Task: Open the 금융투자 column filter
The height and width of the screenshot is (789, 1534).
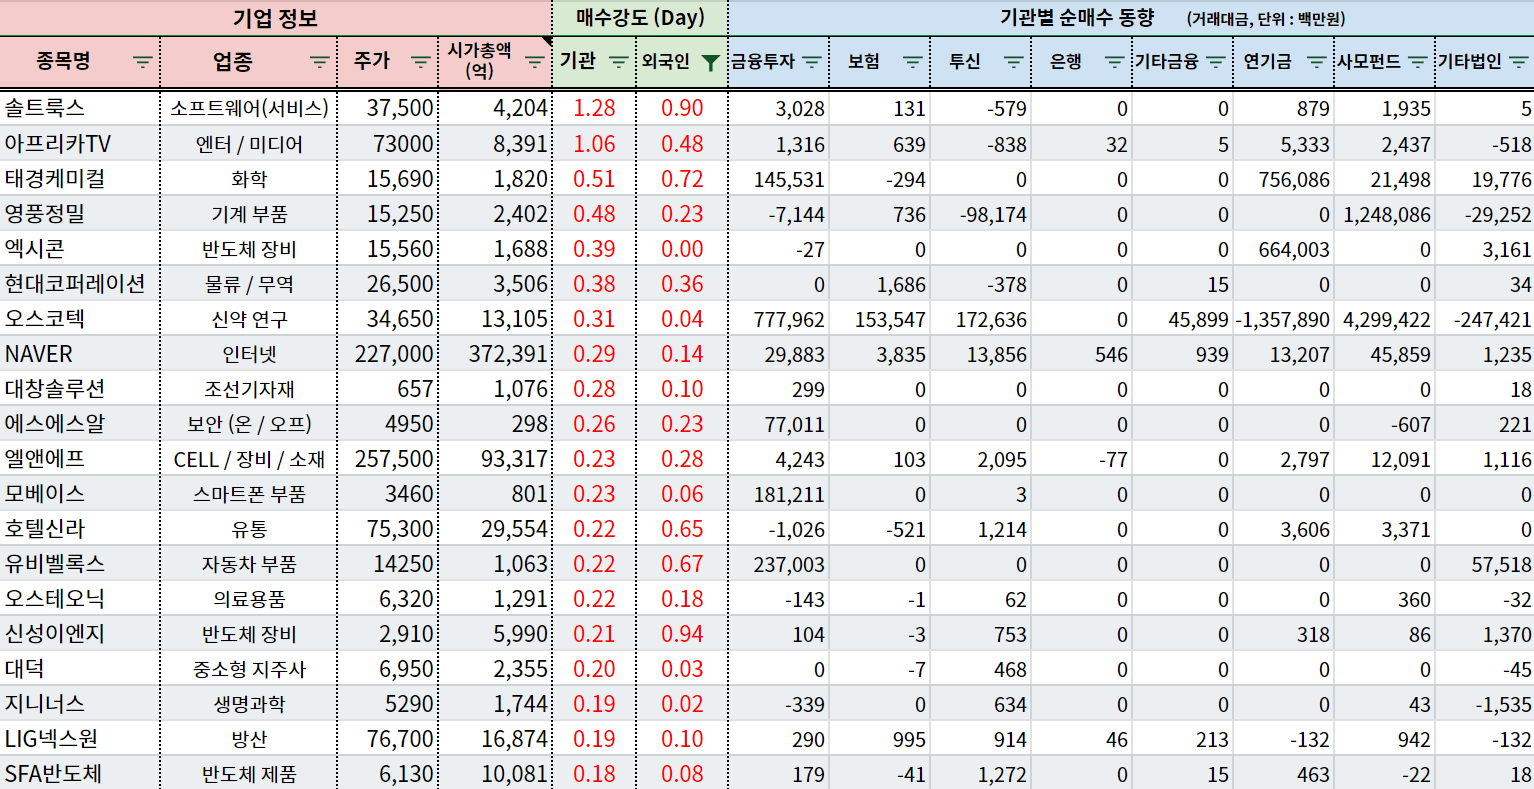Action: click(x=812, y=62)
